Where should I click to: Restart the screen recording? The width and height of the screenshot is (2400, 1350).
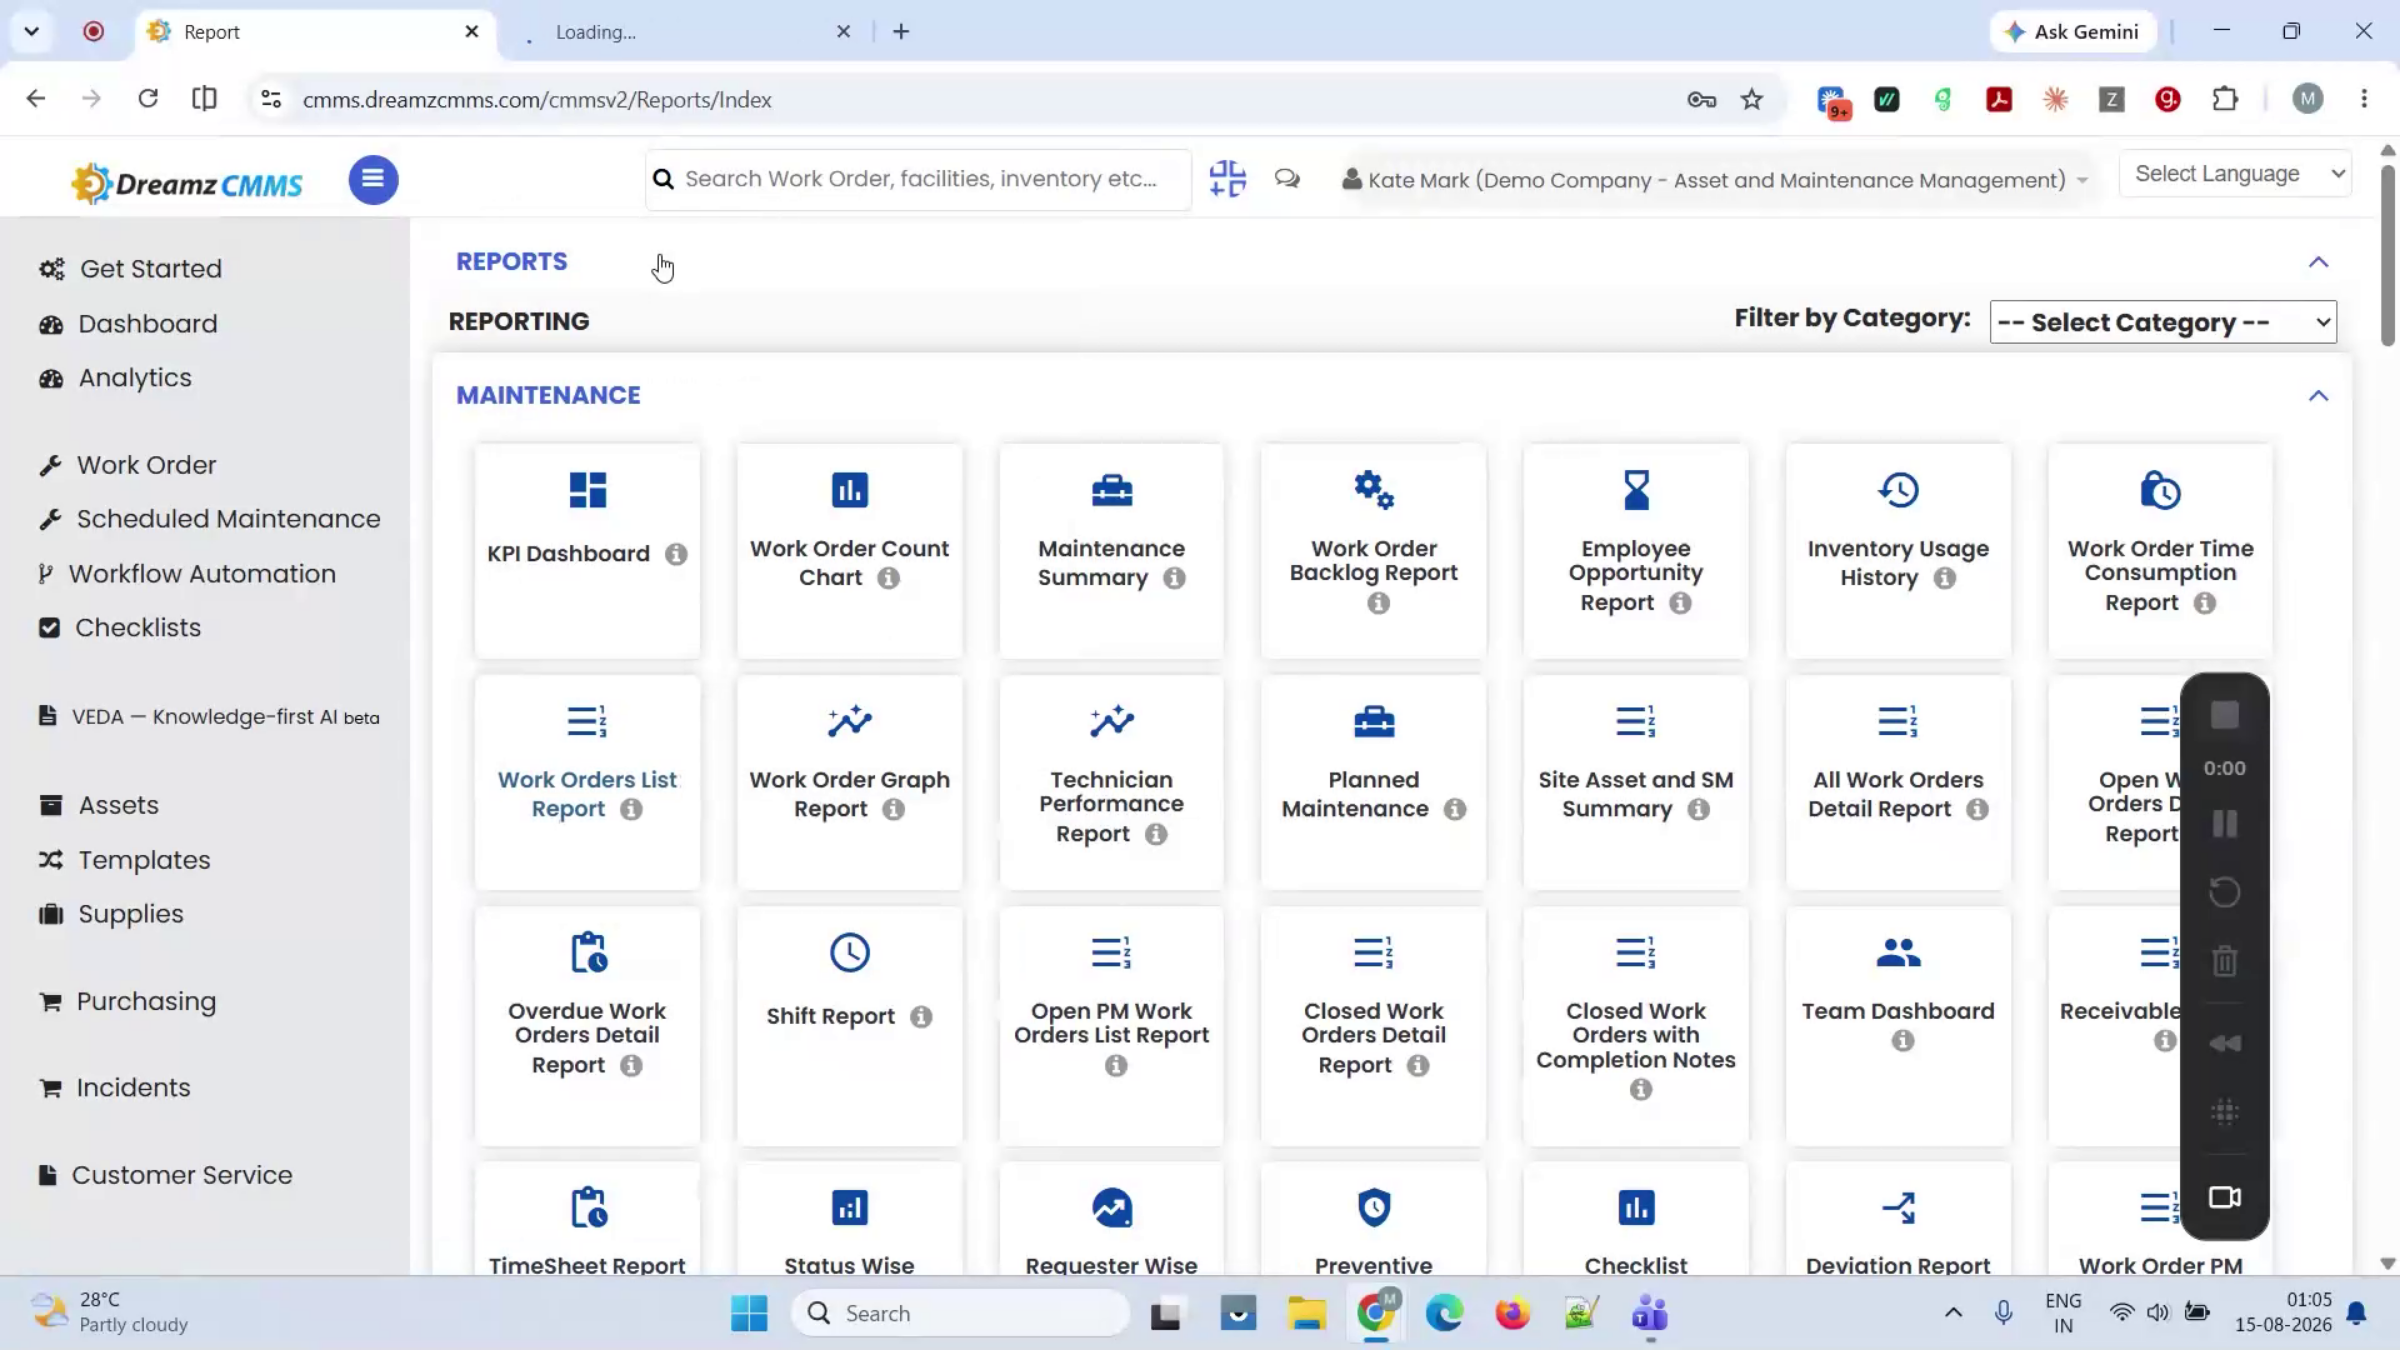pos(2224,892)
